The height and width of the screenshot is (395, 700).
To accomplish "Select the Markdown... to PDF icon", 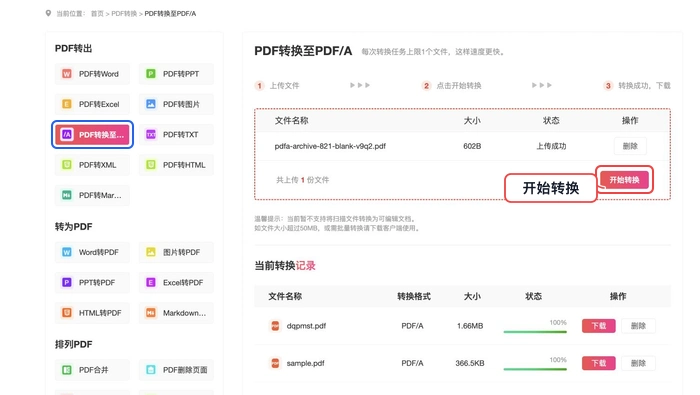I will [151, 313].
